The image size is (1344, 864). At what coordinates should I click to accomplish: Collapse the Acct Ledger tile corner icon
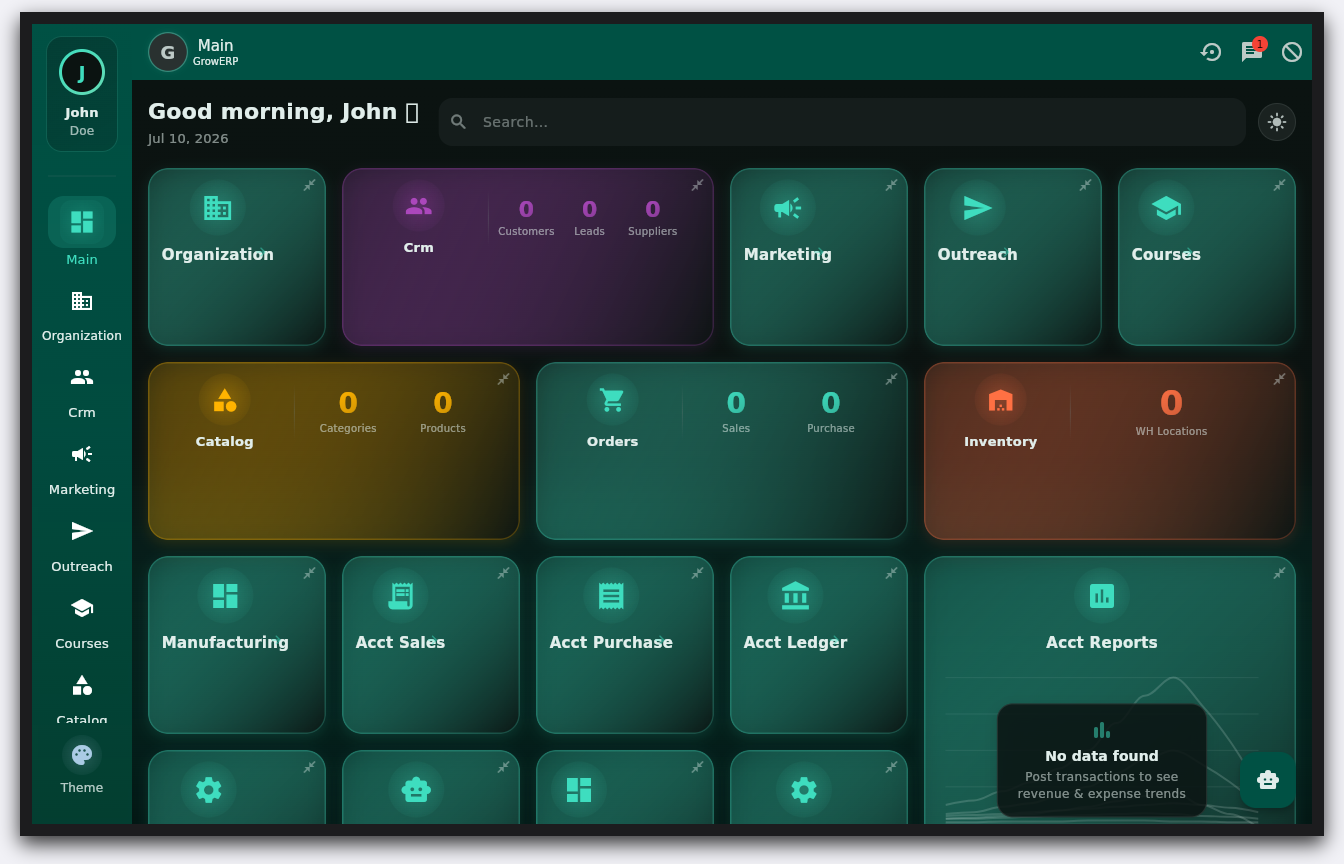coord(892,573)
